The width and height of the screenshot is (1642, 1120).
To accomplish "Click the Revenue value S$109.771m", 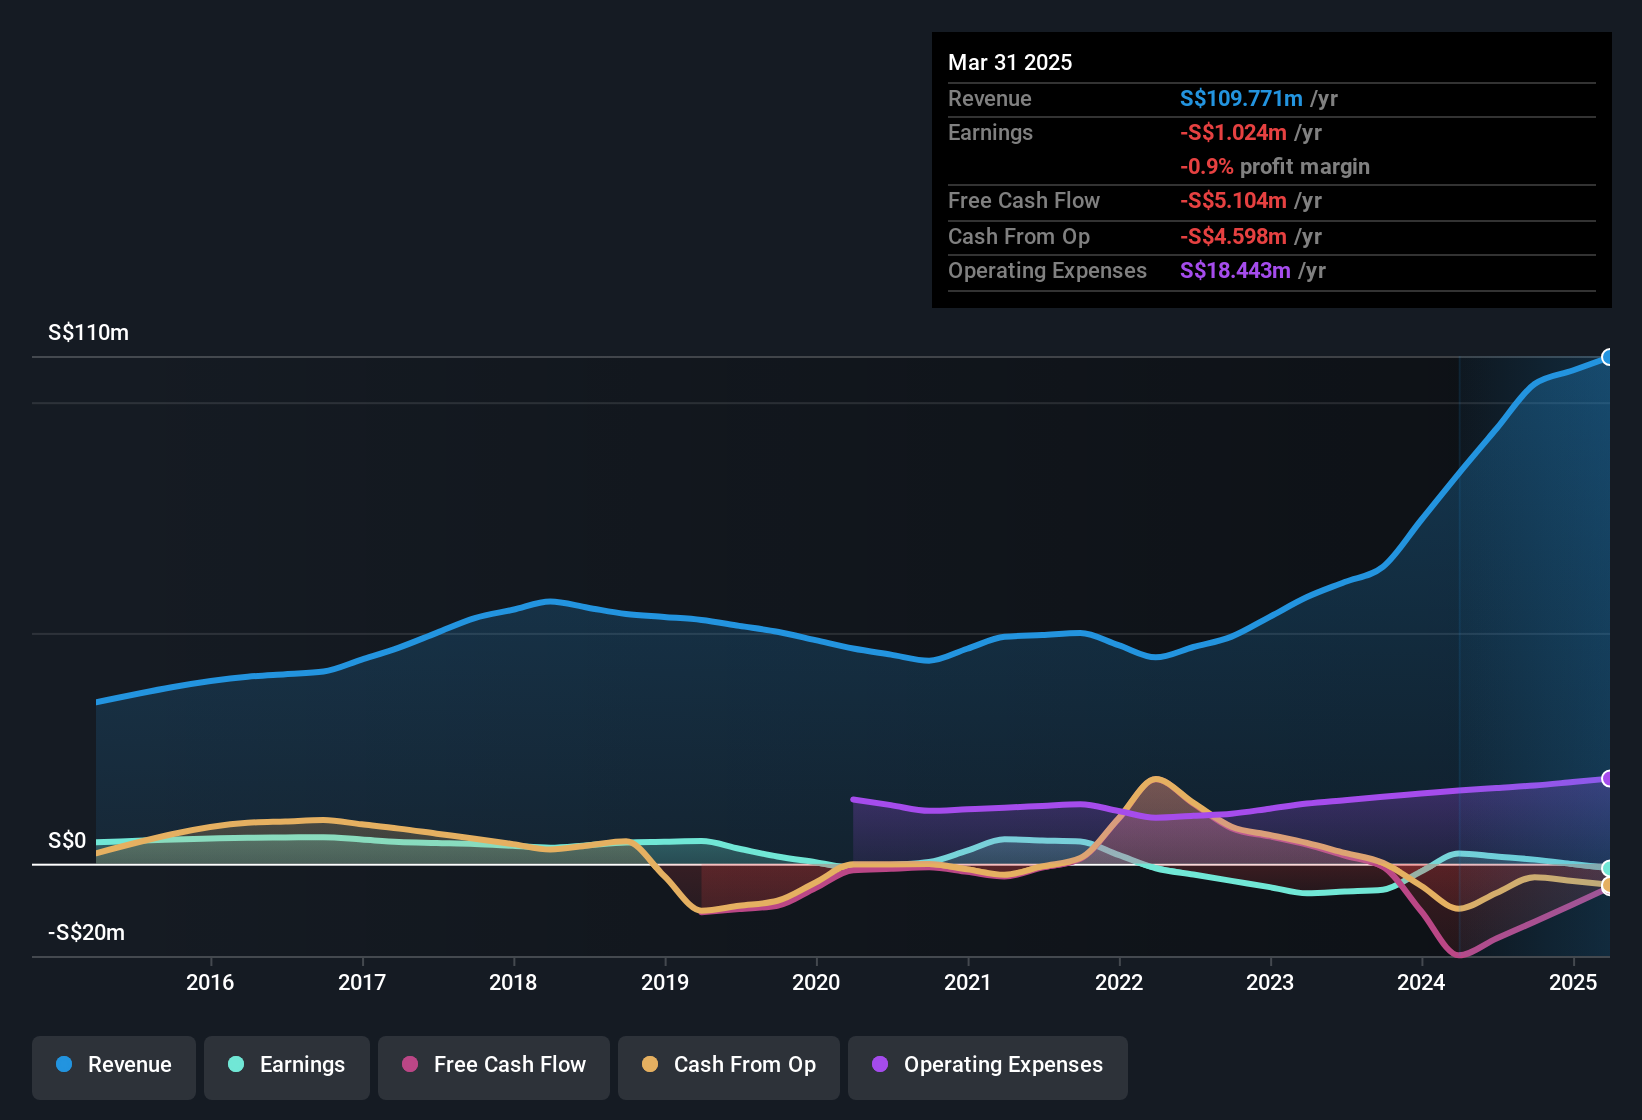I will click(1241, 98).
